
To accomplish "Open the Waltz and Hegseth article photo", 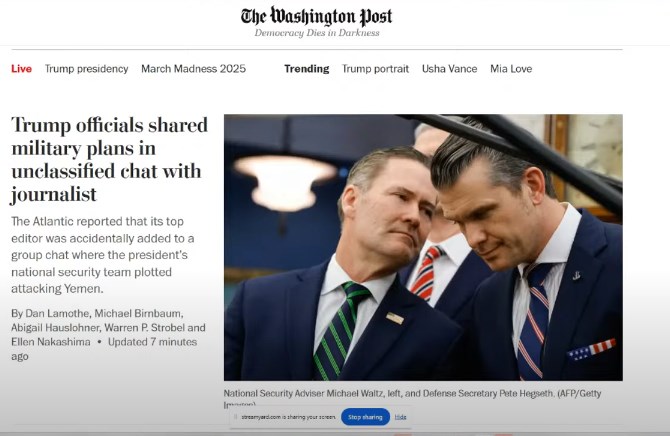I will (423, 247).
